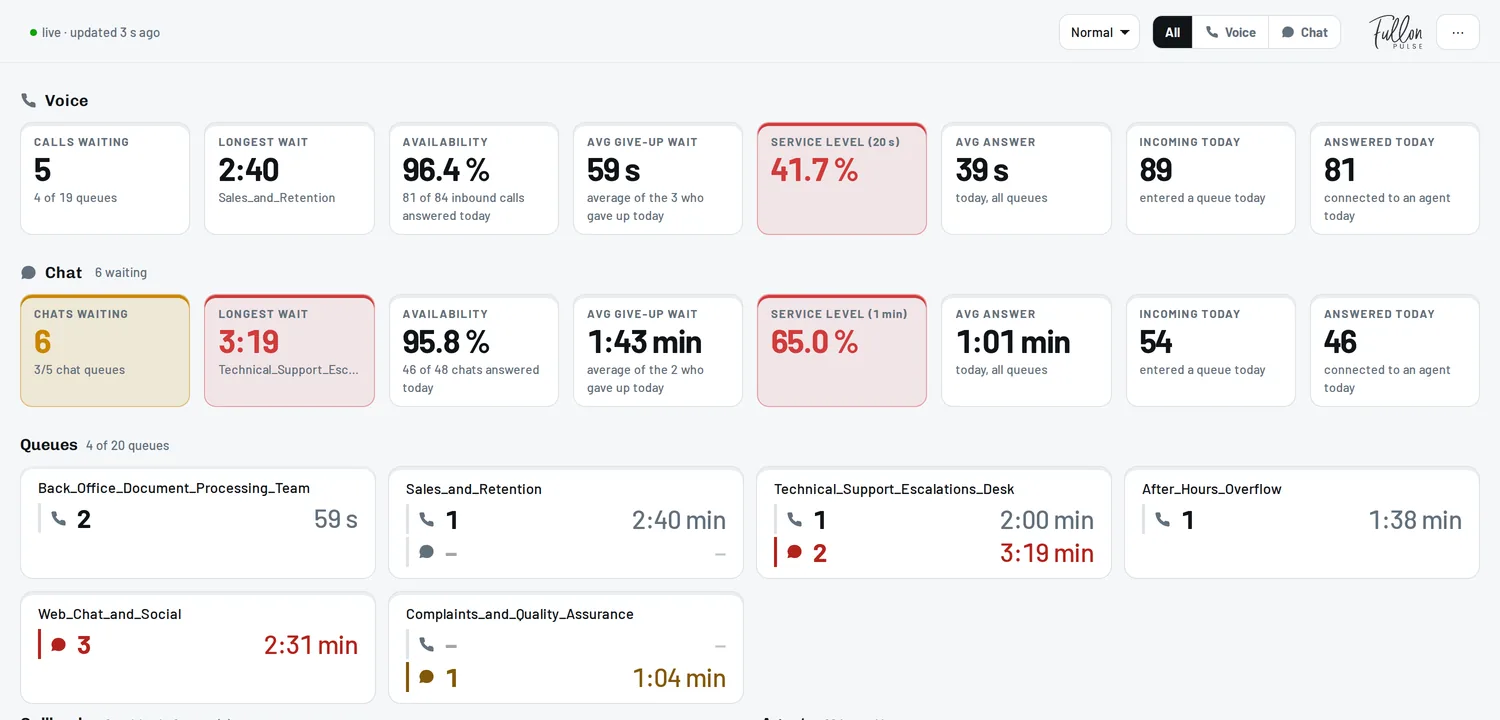
Task: Click the chat Longest Wait 3:19 card
Action: point(290,351)
